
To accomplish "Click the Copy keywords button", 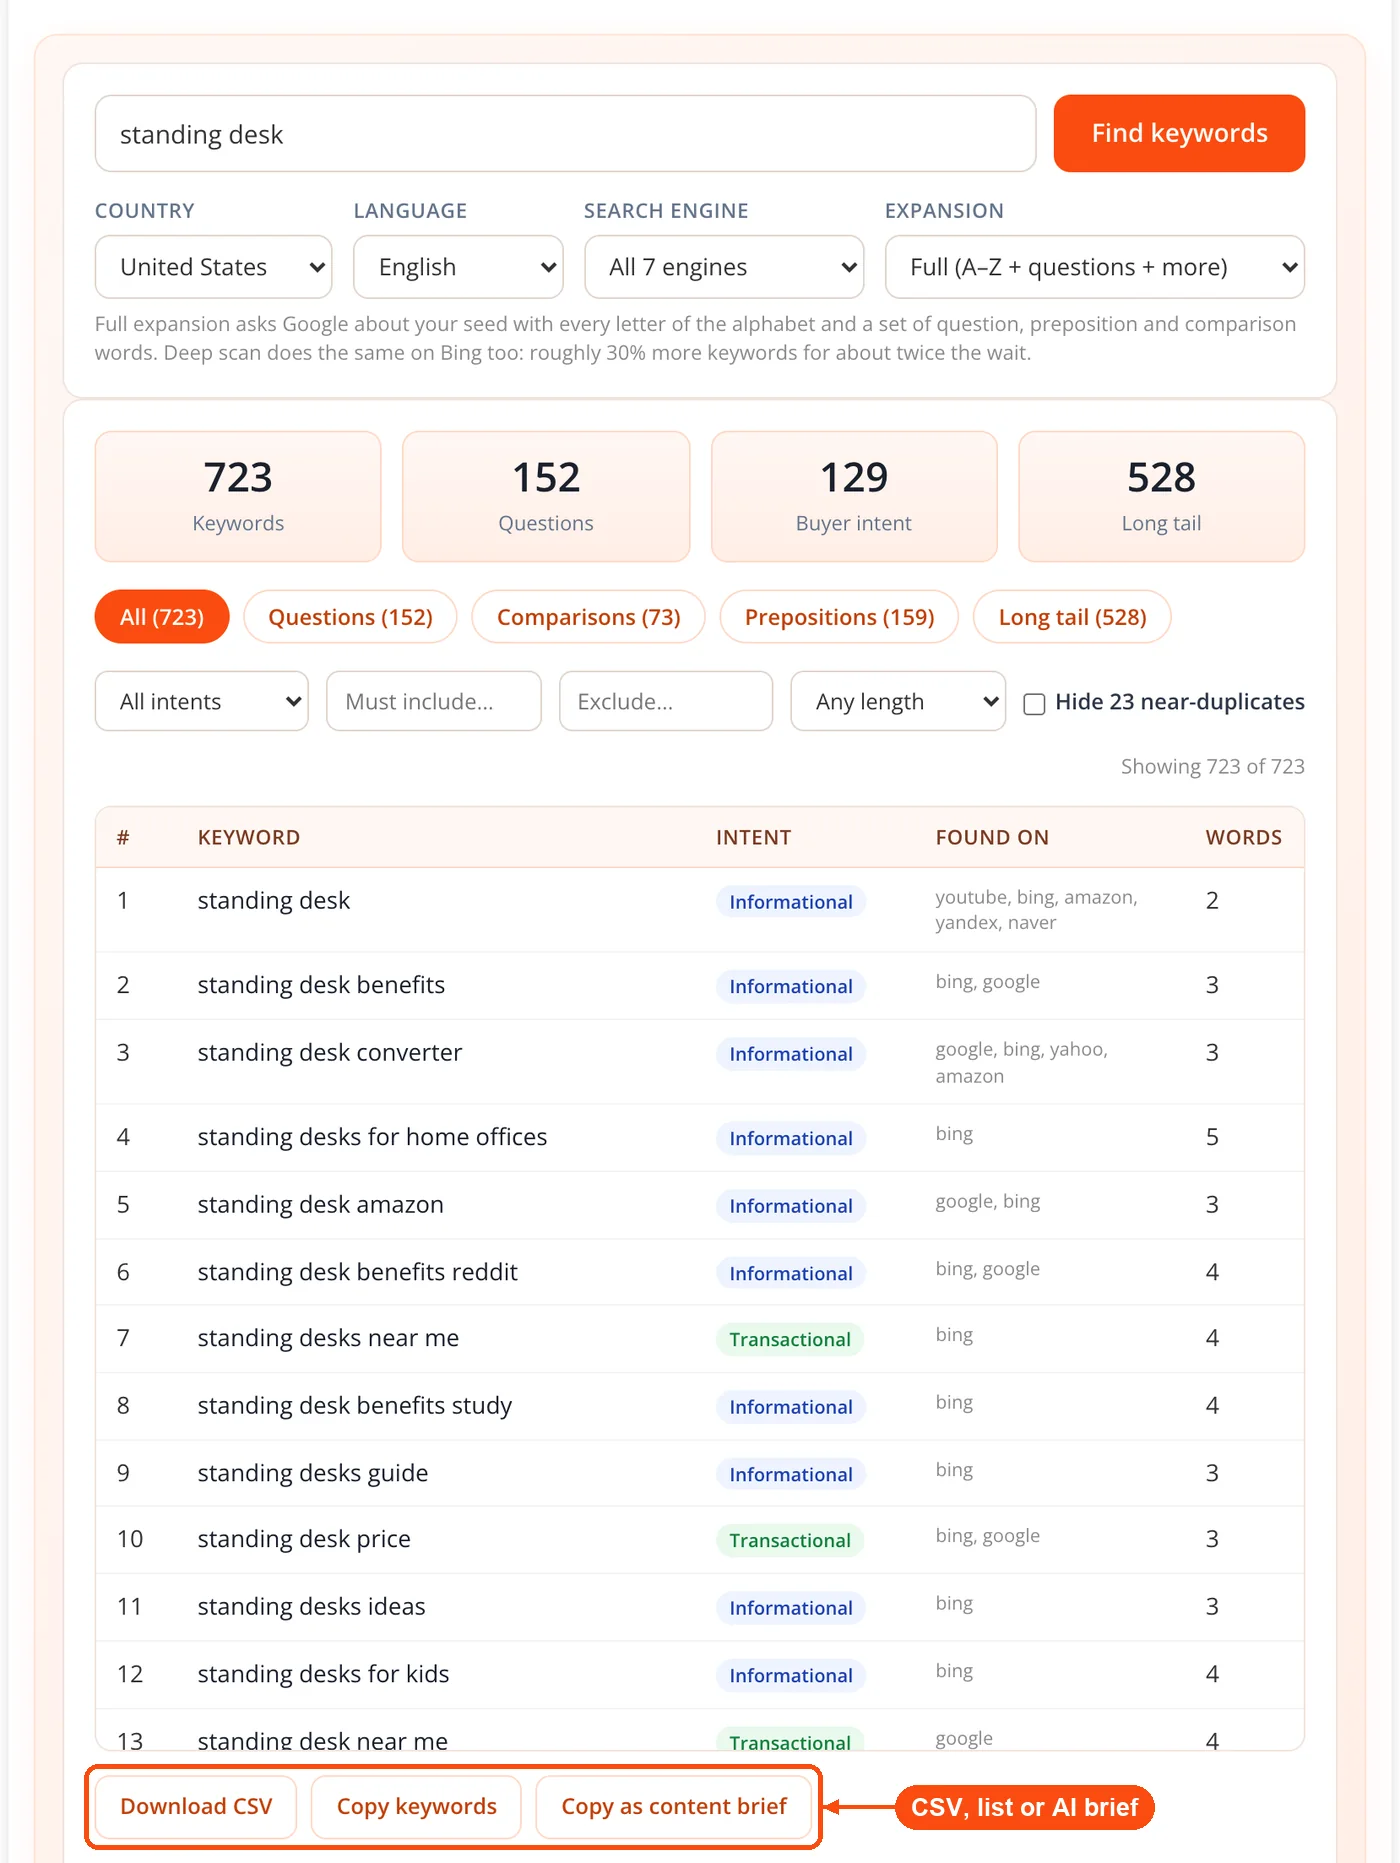I will [x=416, y=1806].
